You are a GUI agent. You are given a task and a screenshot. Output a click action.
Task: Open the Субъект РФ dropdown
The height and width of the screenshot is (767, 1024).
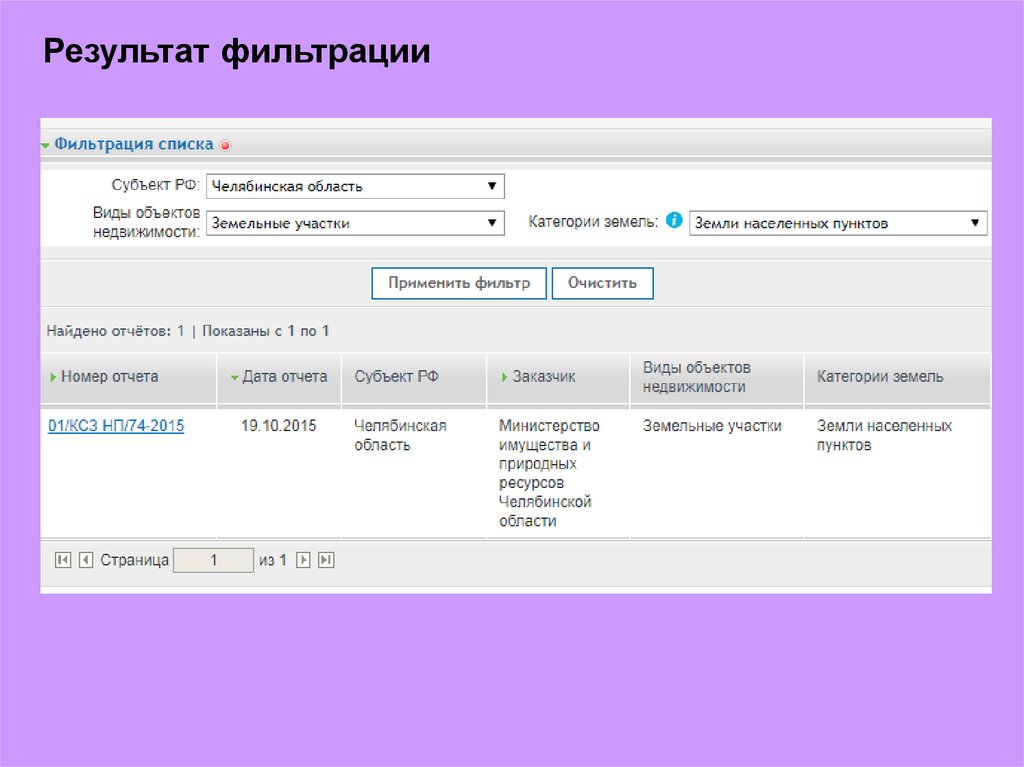coord(355,186)
